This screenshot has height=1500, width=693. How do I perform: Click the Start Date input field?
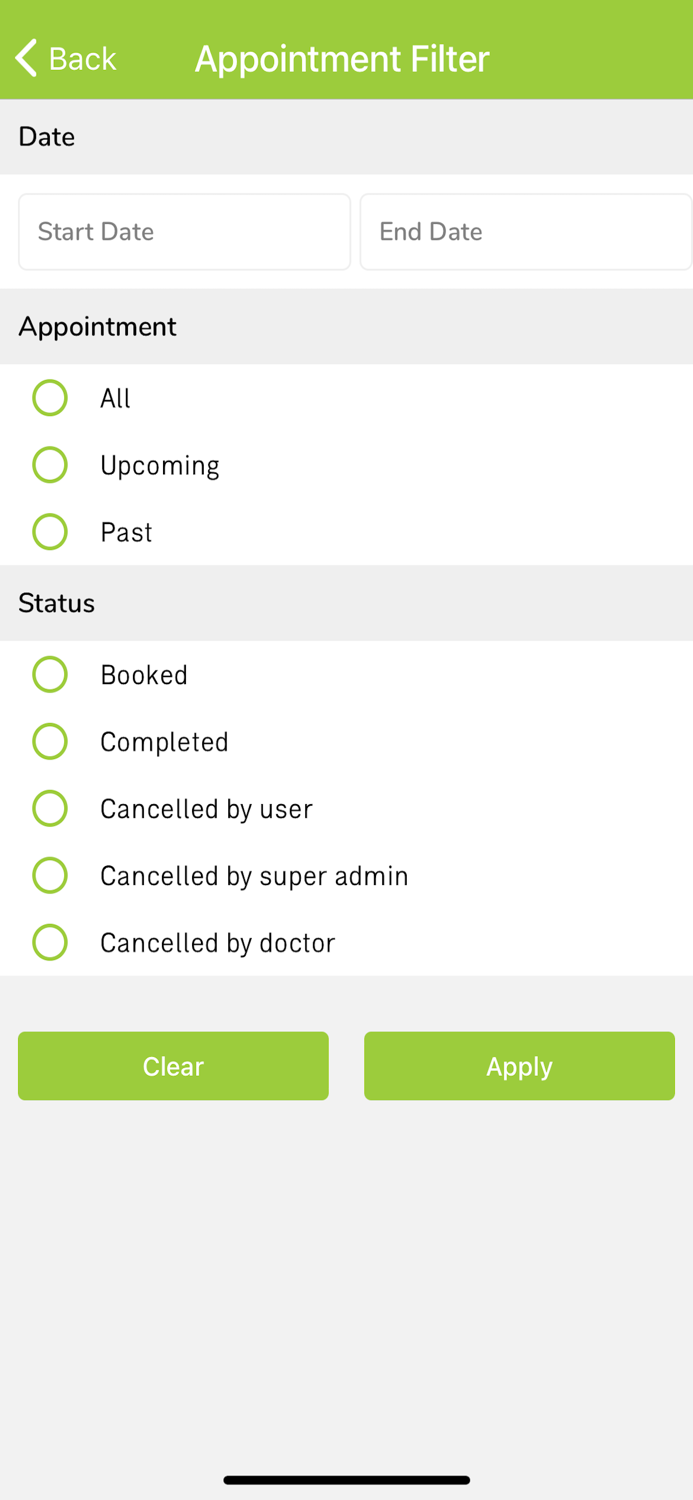pyautogui.click(x=184, y=231)
